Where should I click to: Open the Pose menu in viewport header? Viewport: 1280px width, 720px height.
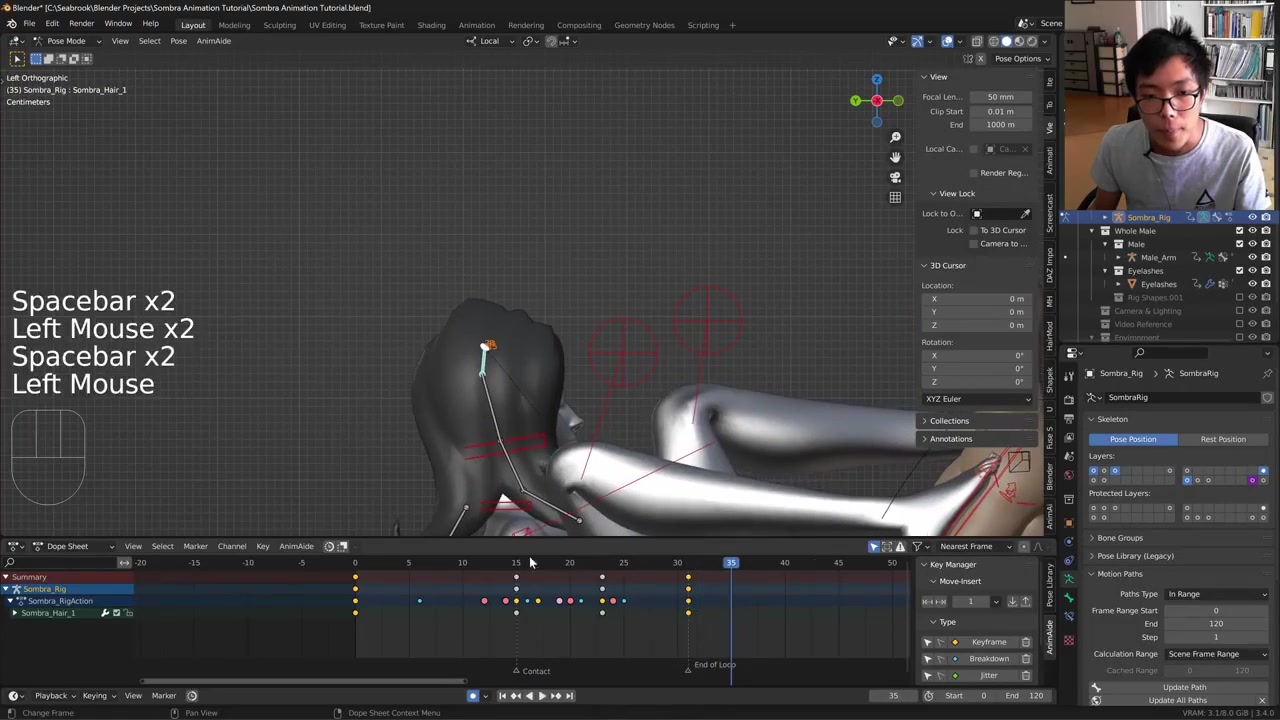178,41
